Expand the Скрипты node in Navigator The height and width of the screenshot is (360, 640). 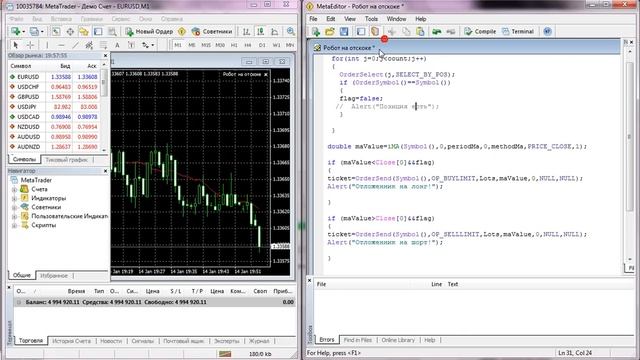[x=14, y=225]
